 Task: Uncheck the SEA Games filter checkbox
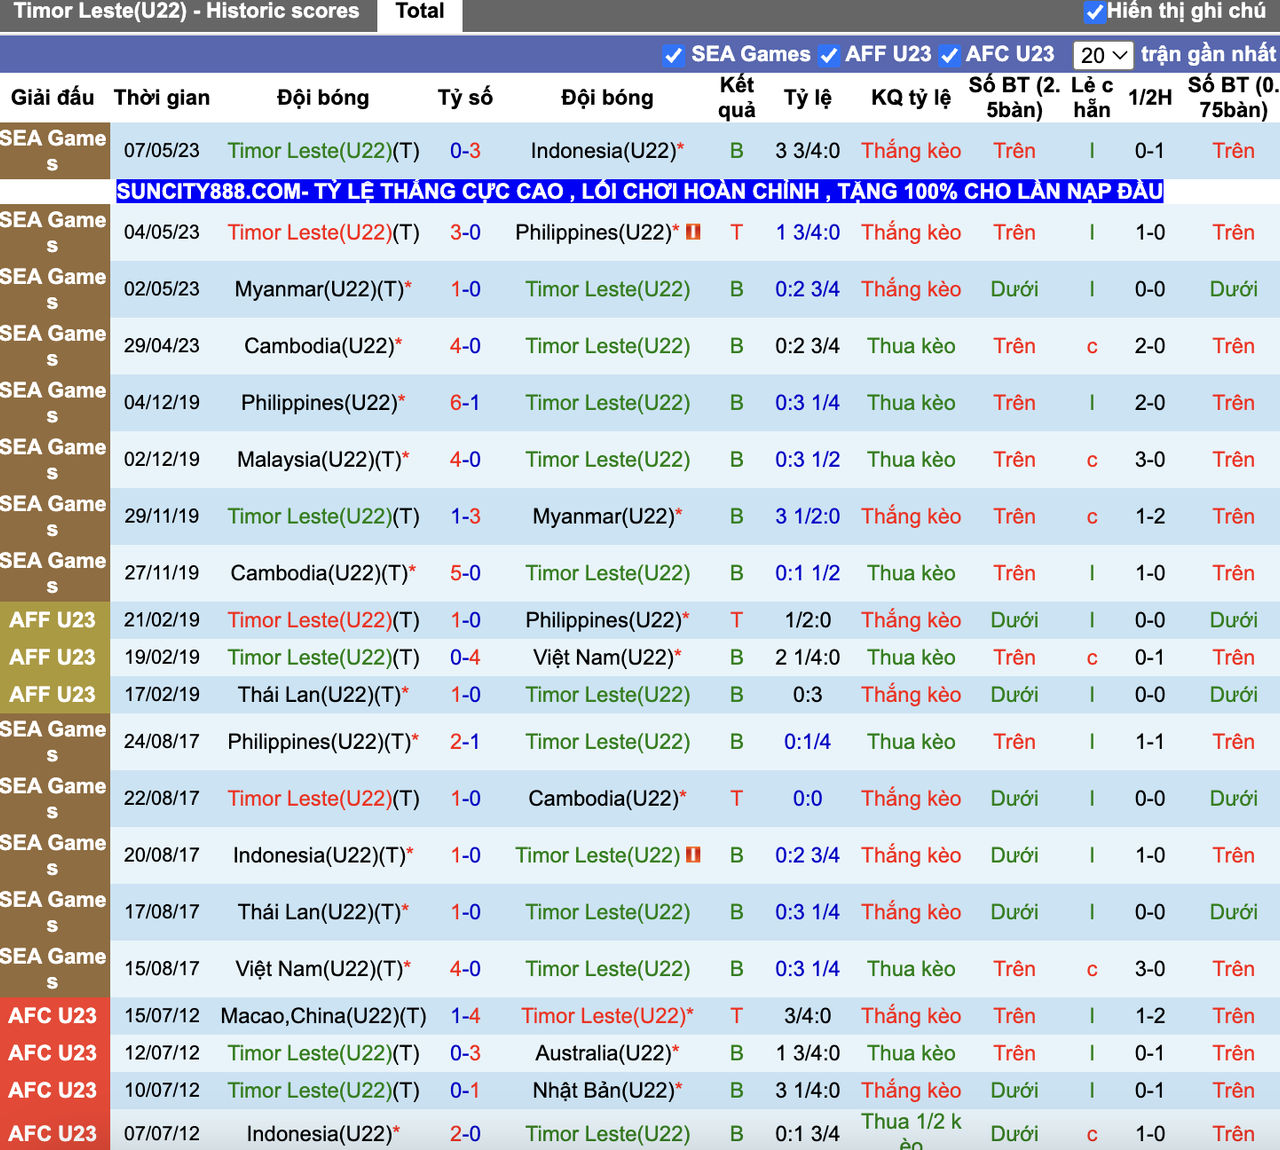pyautogui.click(x=674, y=55)
